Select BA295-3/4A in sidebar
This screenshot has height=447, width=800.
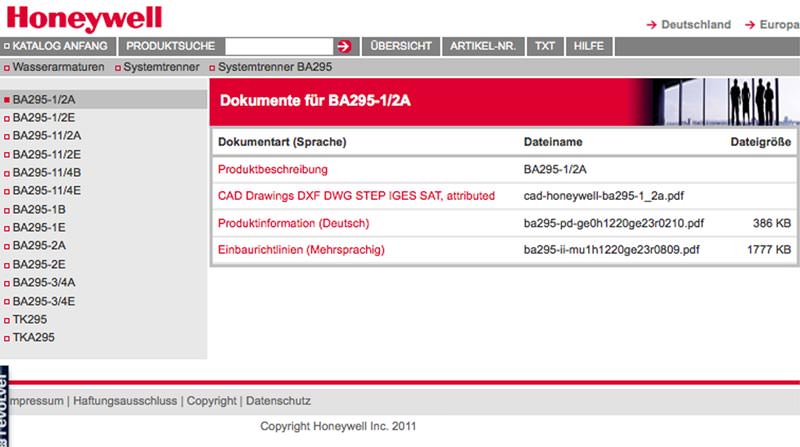(x=44, y=283)
